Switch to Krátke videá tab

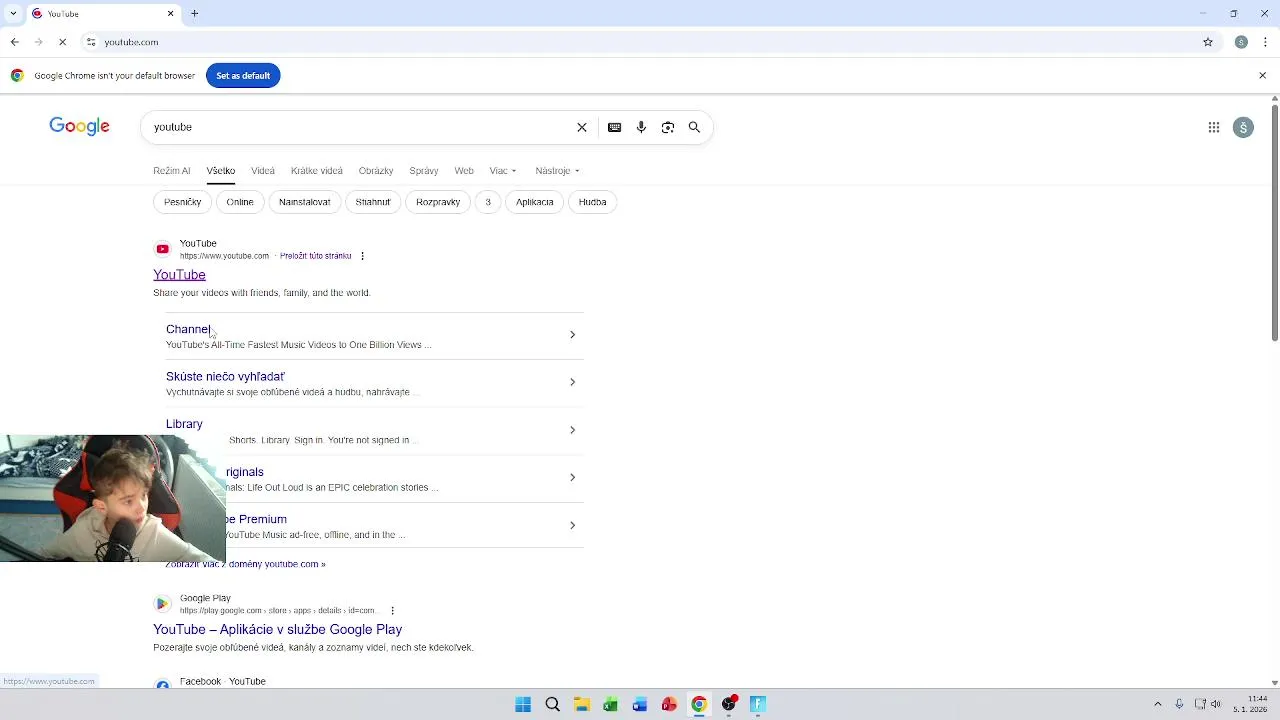coord(317,171)
